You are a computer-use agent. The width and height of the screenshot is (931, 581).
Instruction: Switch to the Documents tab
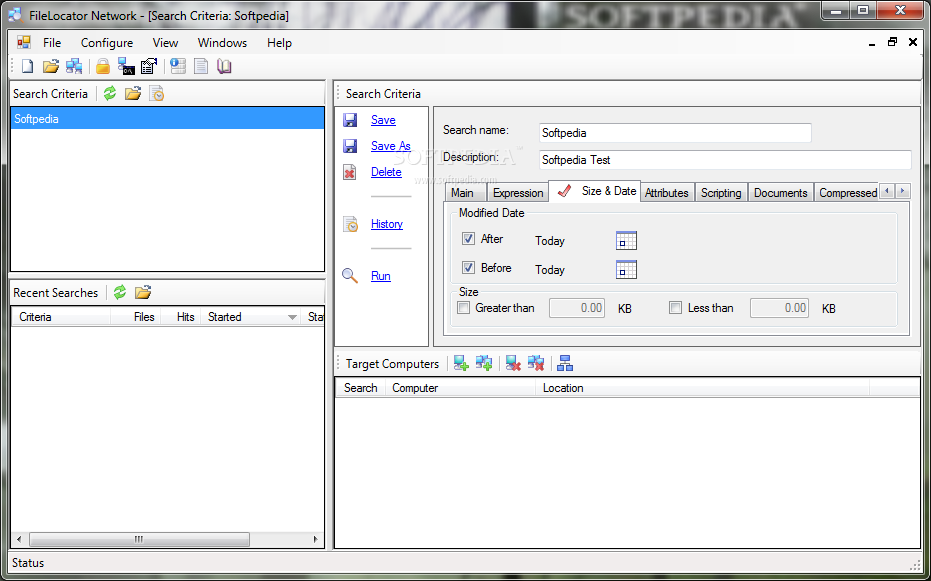[780, 193]
